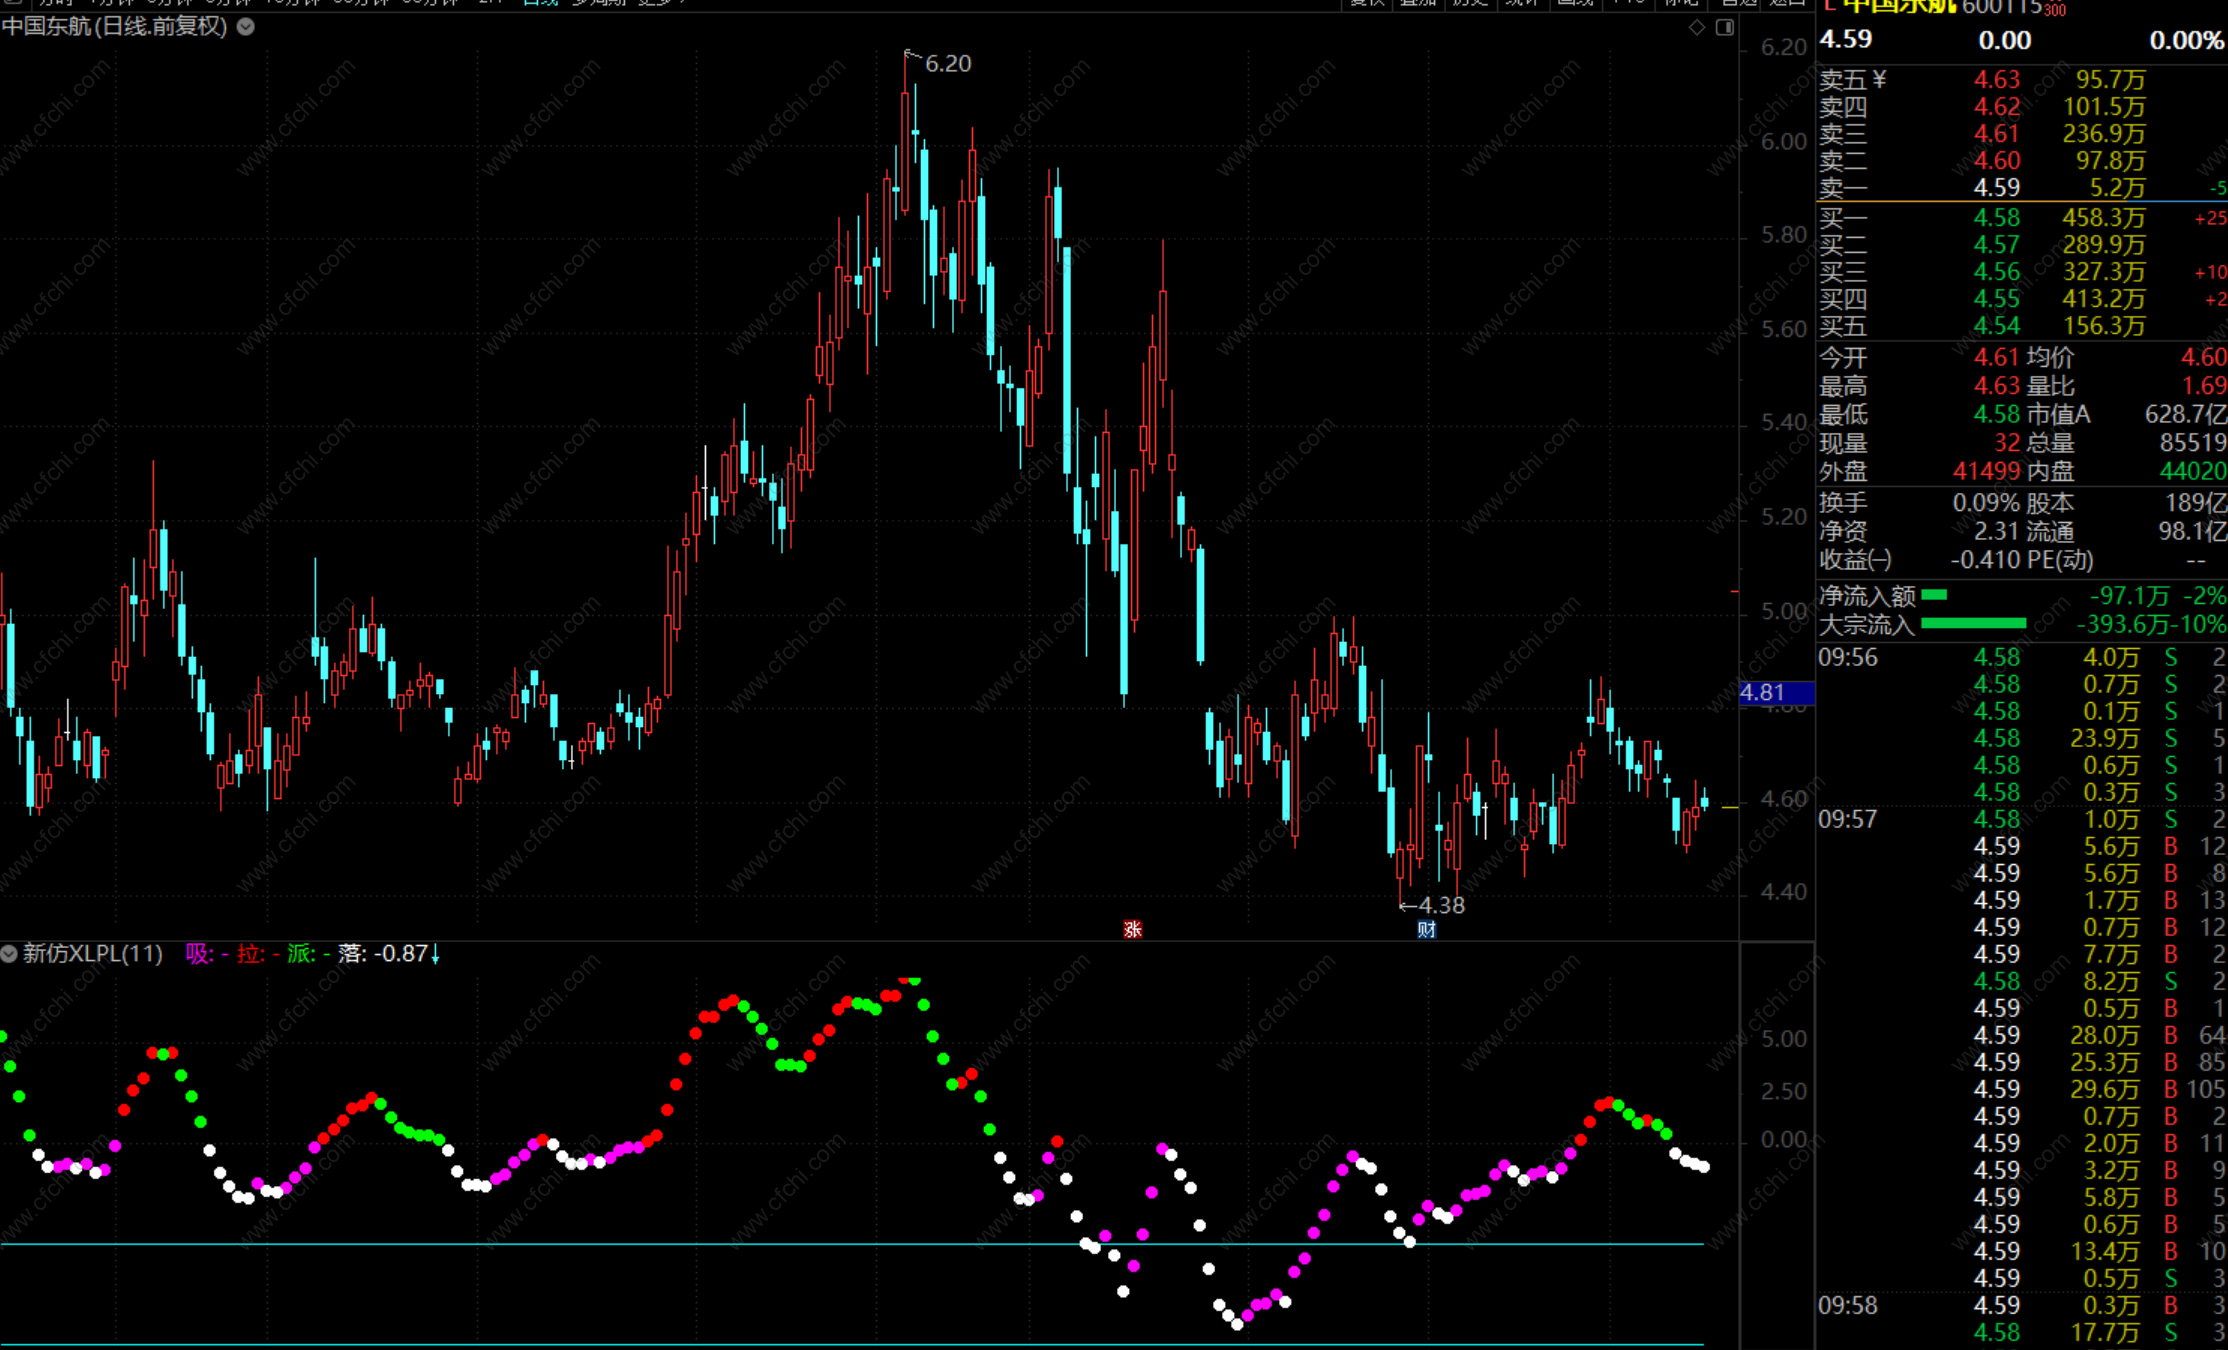This screenshot has width=2228, height=1350.
Task: Select the blue 4.81 price axis marker
Action: point(1775,692)
